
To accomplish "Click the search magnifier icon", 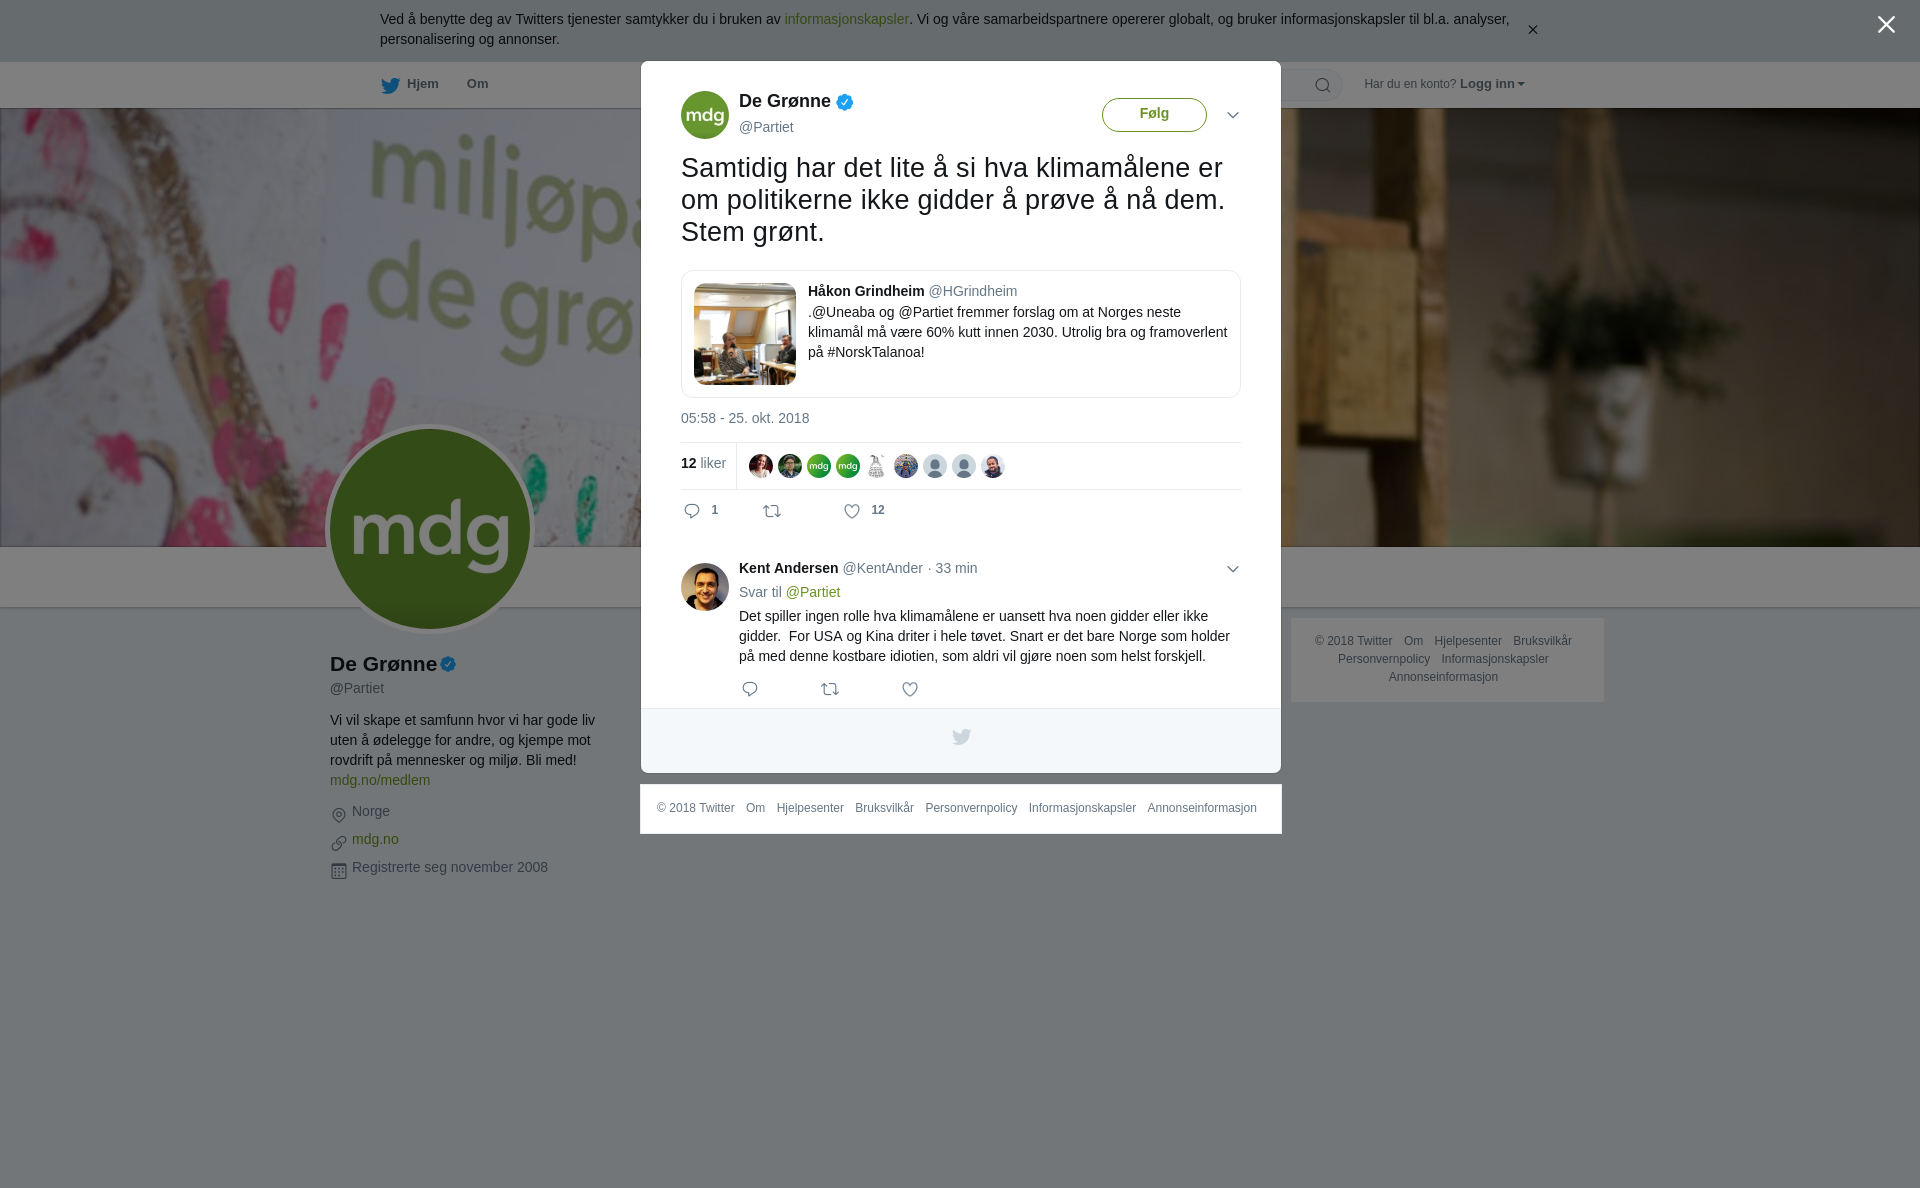I will [x=1323, y=85].
